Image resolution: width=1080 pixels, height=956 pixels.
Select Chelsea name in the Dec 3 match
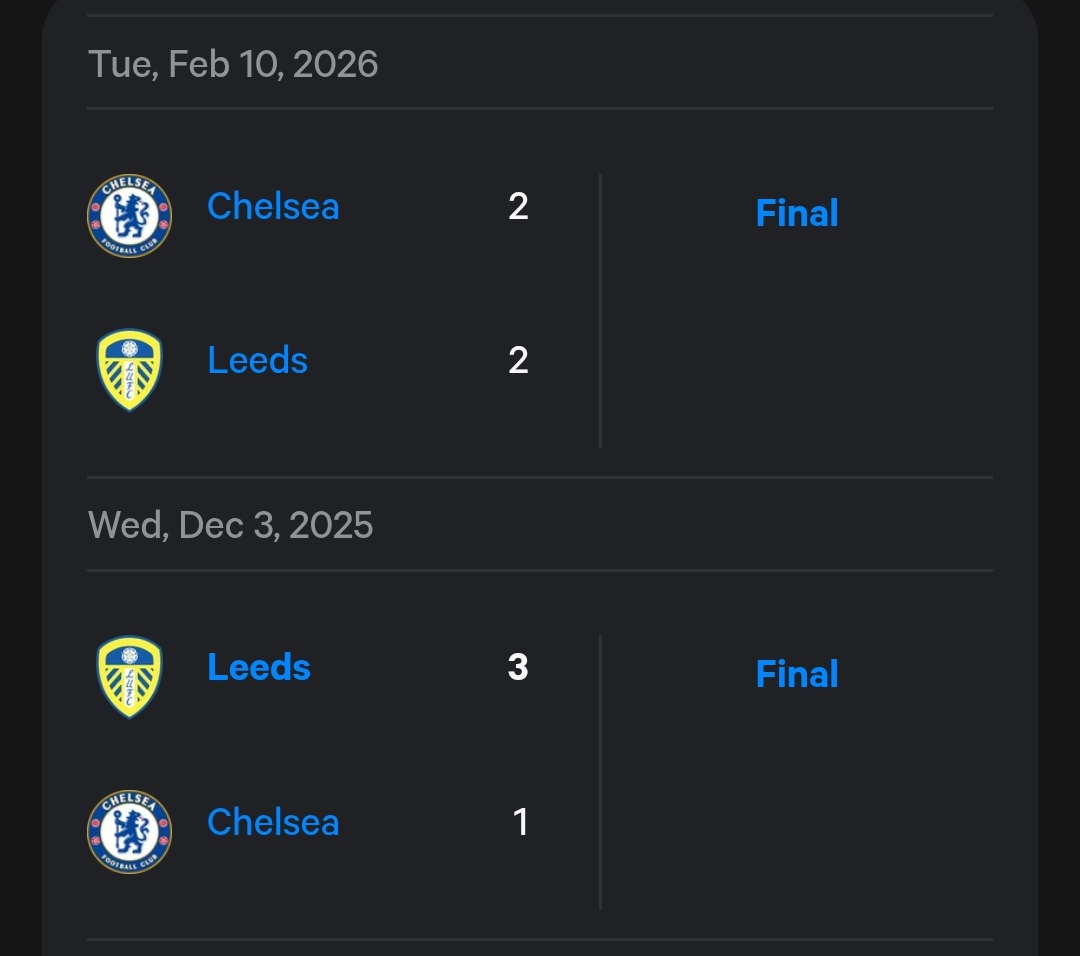pyautogui.click(x=273, y=822)
